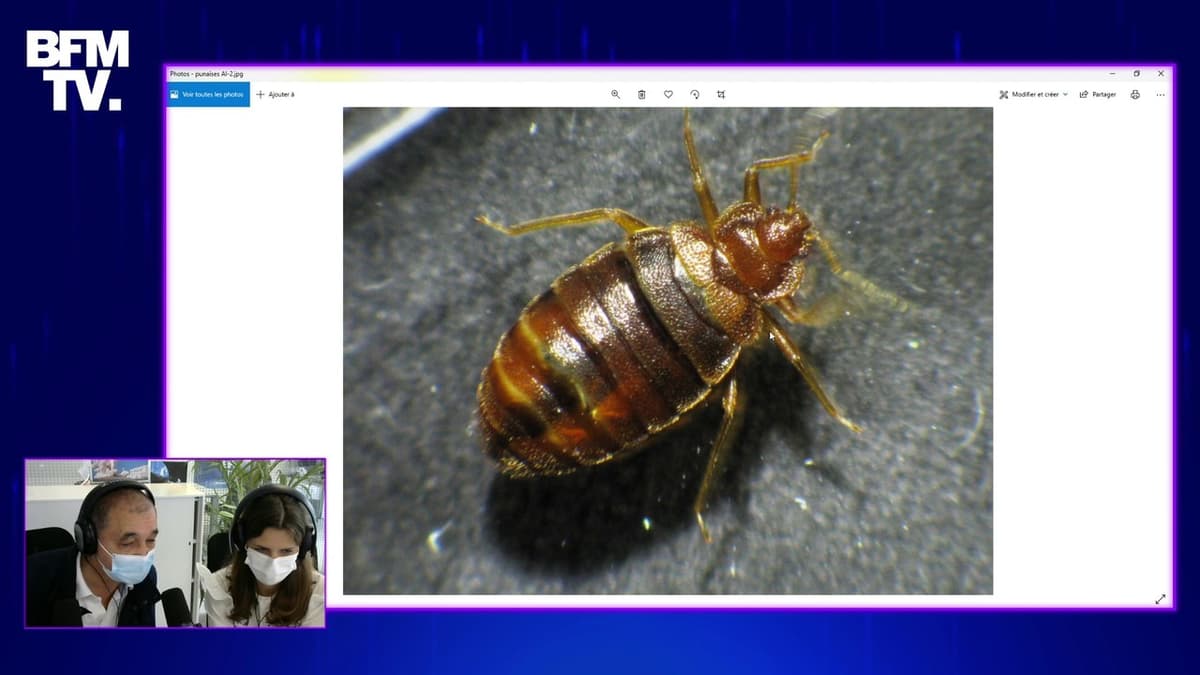Click Voir toutes les photos
This screenshot has width=1200, height=675.
tap(207, 94)
